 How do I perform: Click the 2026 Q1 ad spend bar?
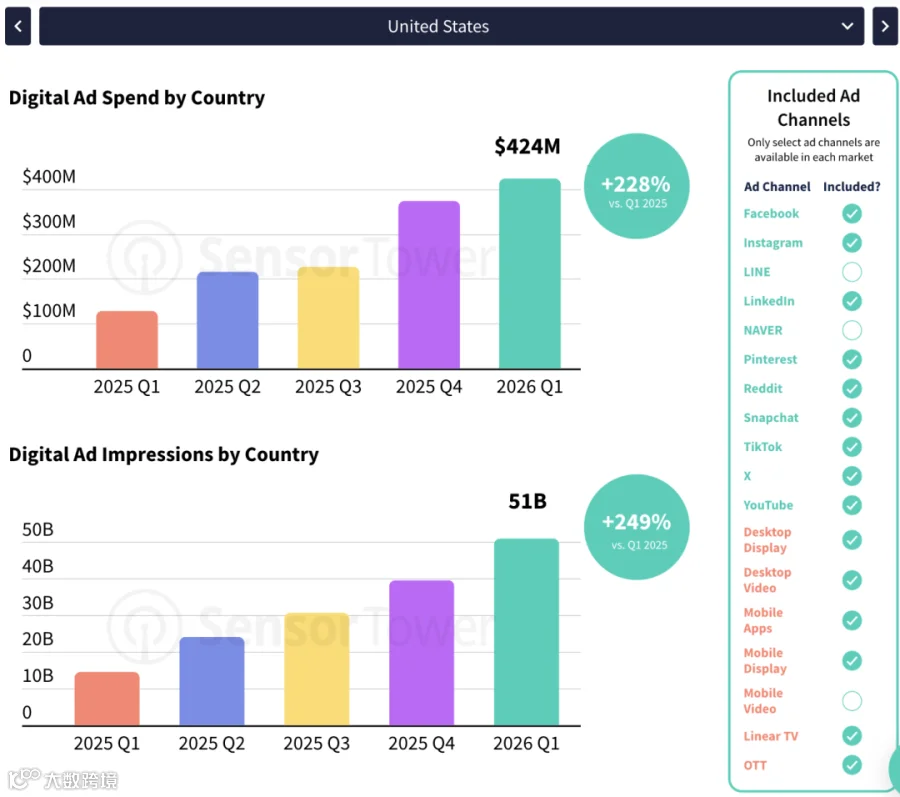point(530,274)
